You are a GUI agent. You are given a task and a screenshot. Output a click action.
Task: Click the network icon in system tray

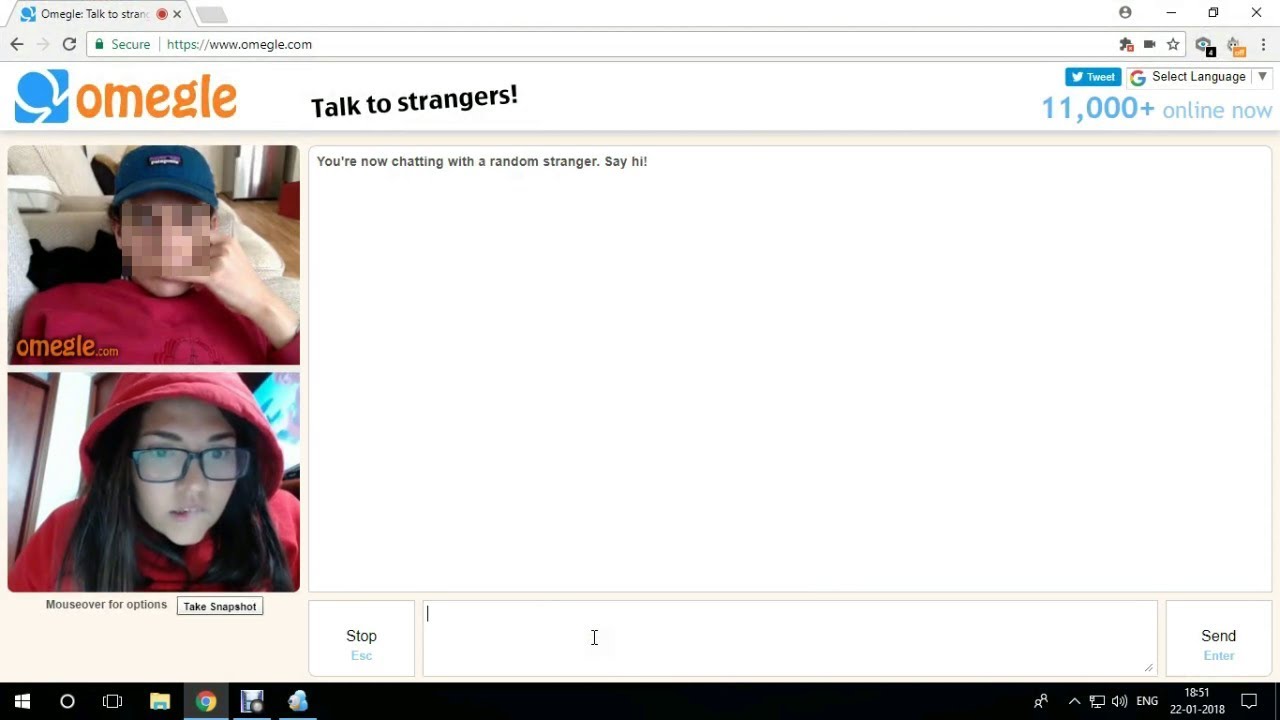(1097, 701)
